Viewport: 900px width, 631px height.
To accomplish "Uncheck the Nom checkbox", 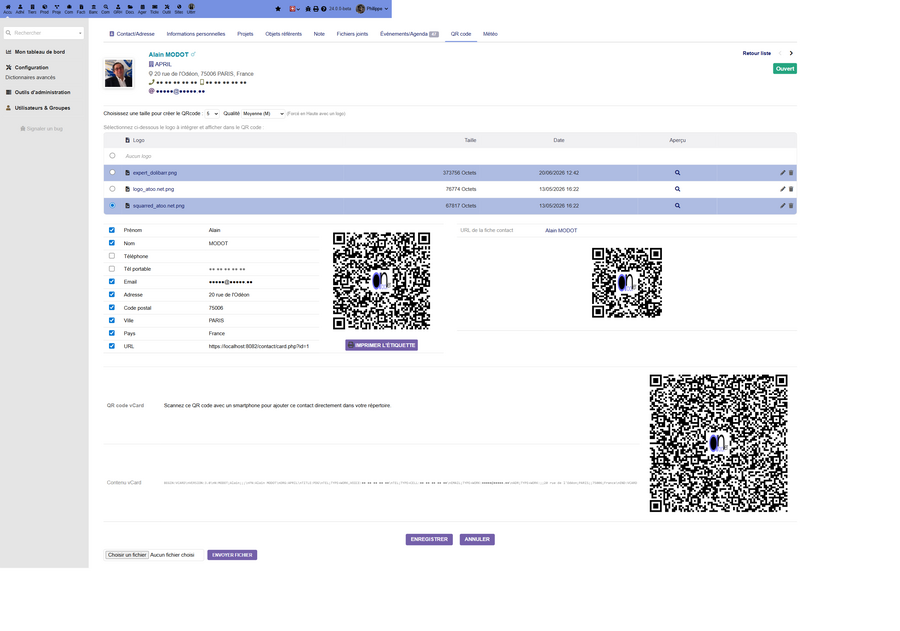I will tap(112, 243).
